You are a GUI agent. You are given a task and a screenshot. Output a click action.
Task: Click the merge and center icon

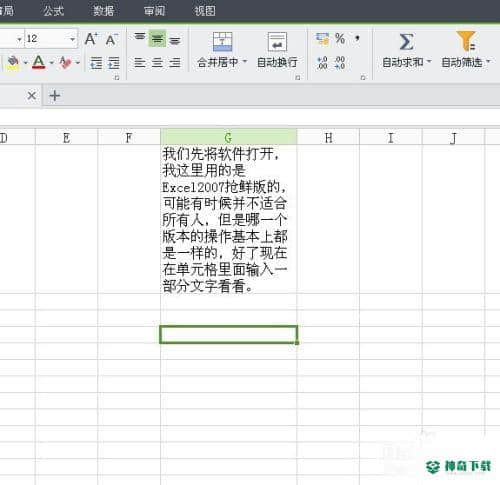pos(222,42)
